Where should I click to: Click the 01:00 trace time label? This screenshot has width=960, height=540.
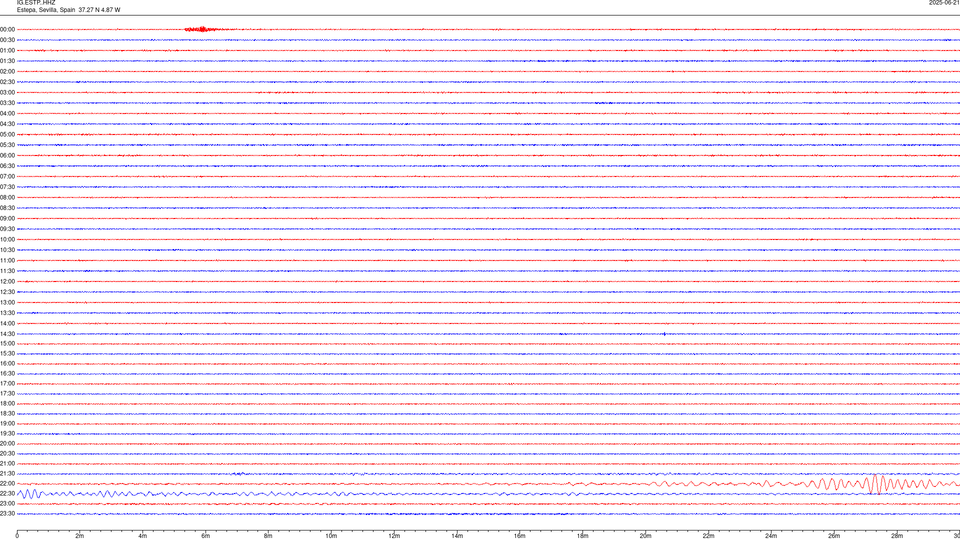click(7, 51)
